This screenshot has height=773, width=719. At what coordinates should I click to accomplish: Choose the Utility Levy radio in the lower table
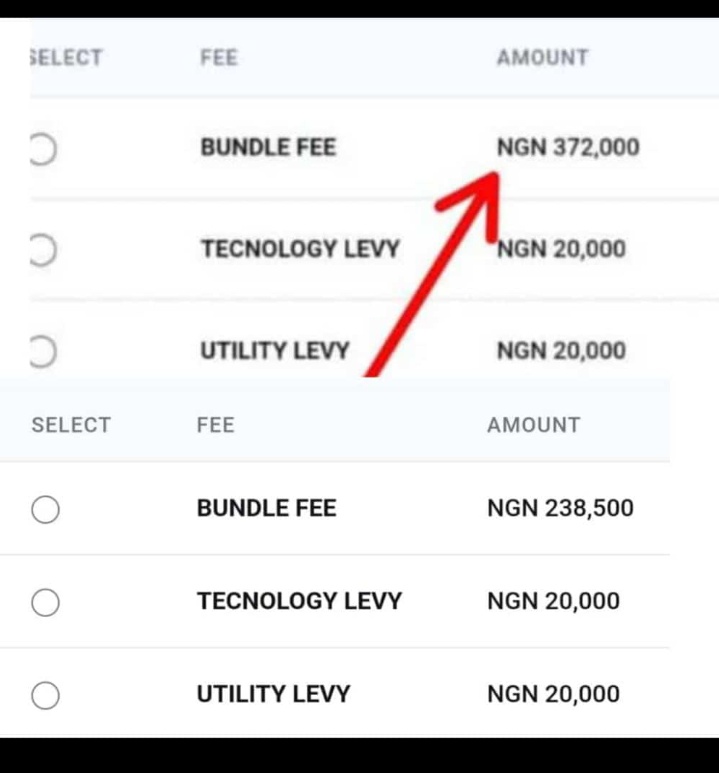click(x=45, y=695)
